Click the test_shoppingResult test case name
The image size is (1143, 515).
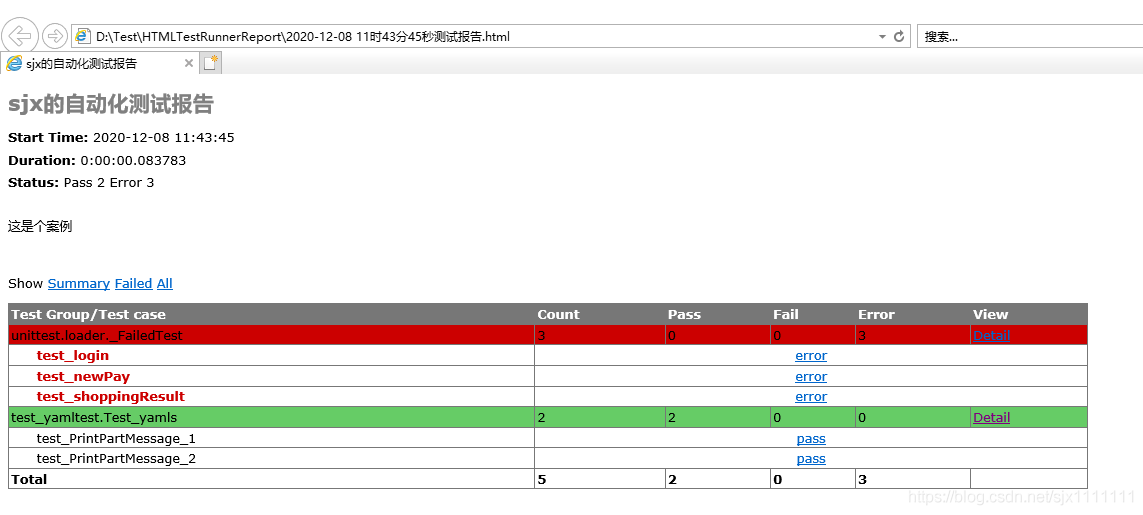(x=111, y=397)
